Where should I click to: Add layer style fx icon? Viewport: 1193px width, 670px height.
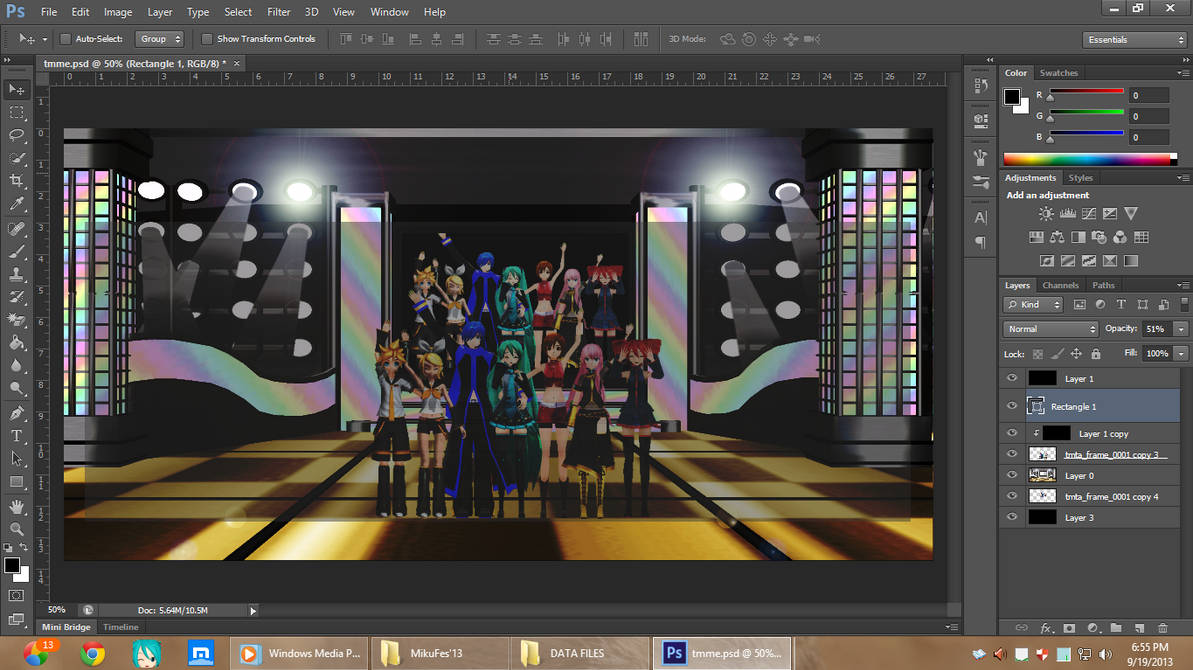click(x=1046, y=628)
